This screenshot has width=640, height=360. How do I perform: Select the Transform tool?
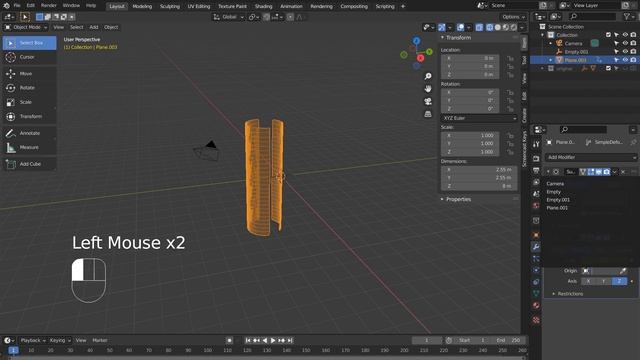pyautogui.click(x=29, y=116)
